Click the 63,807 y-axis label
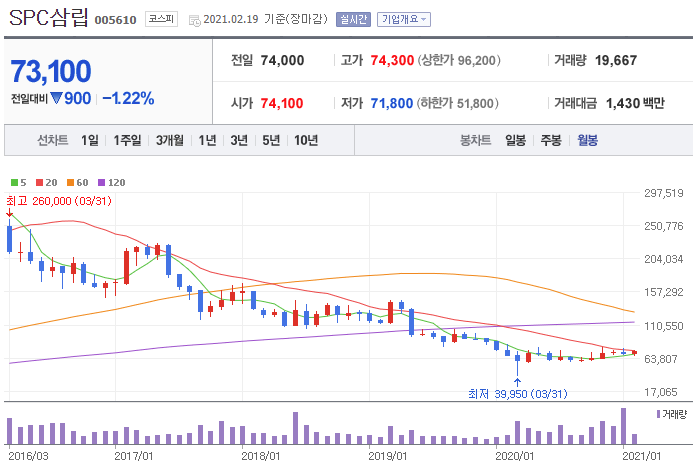693x469 pixels. 661,359
